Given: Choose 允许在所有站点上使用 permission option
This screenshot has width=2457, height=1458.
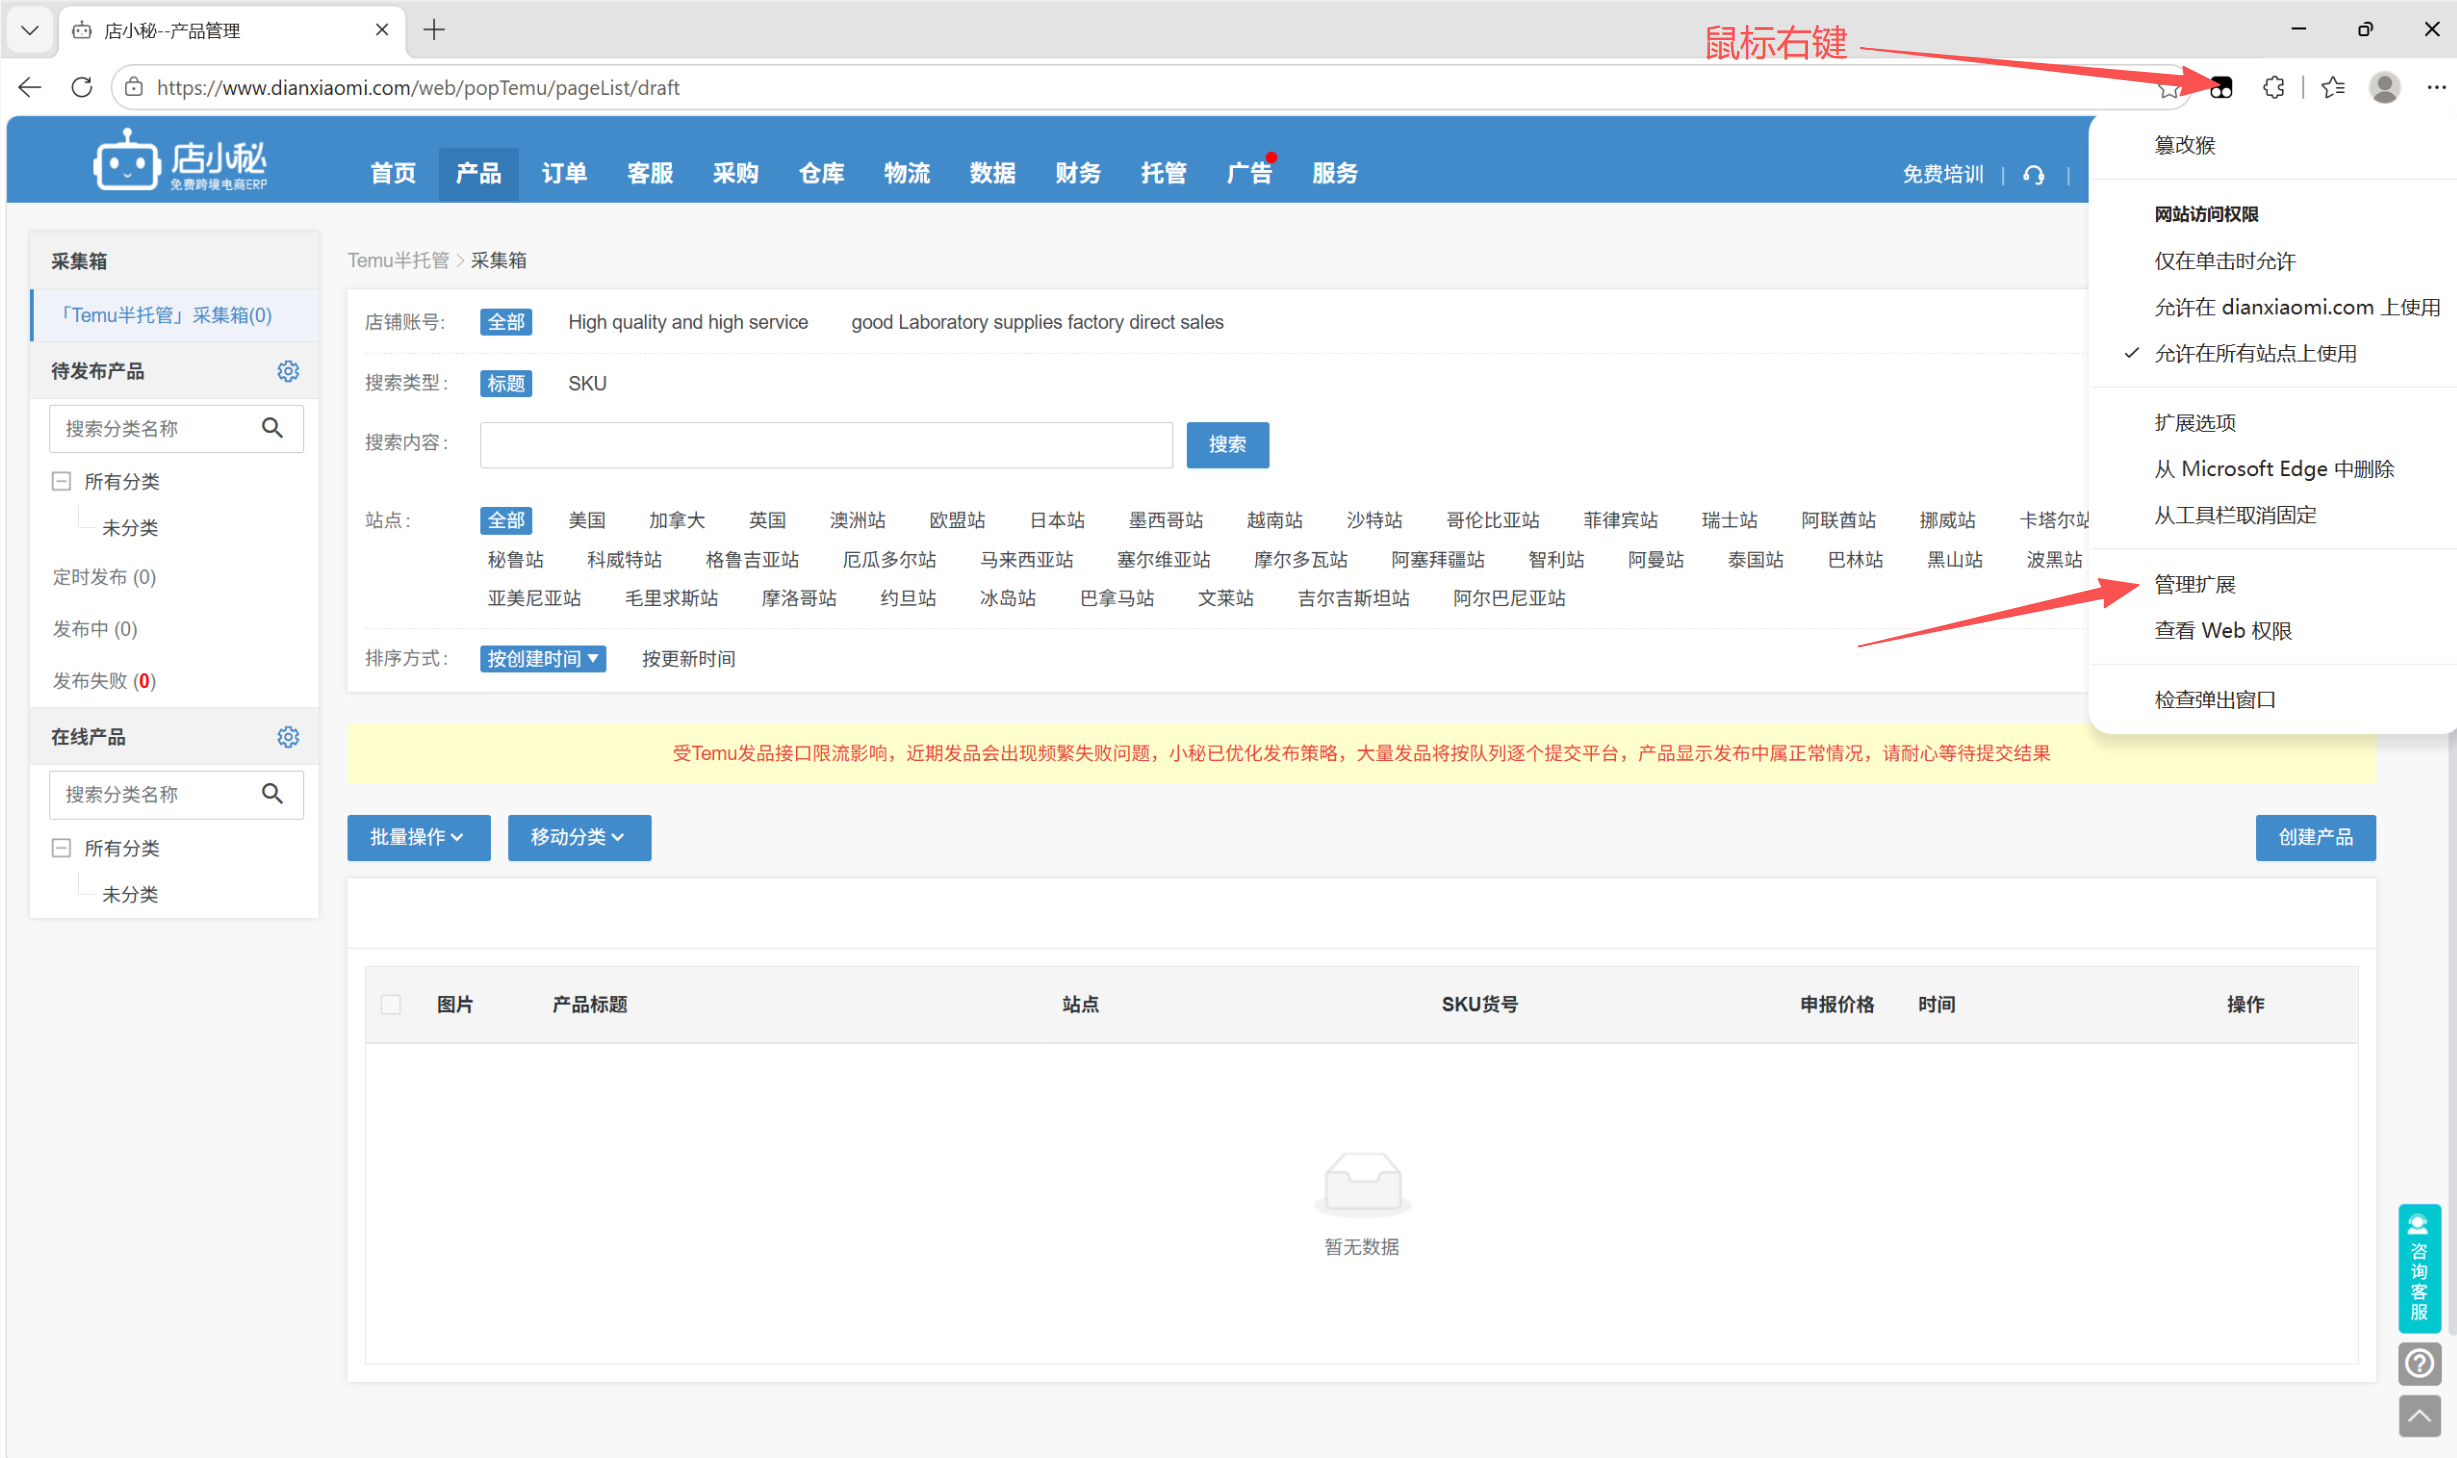Looking at the screenshot, I should coord(2255,353).
